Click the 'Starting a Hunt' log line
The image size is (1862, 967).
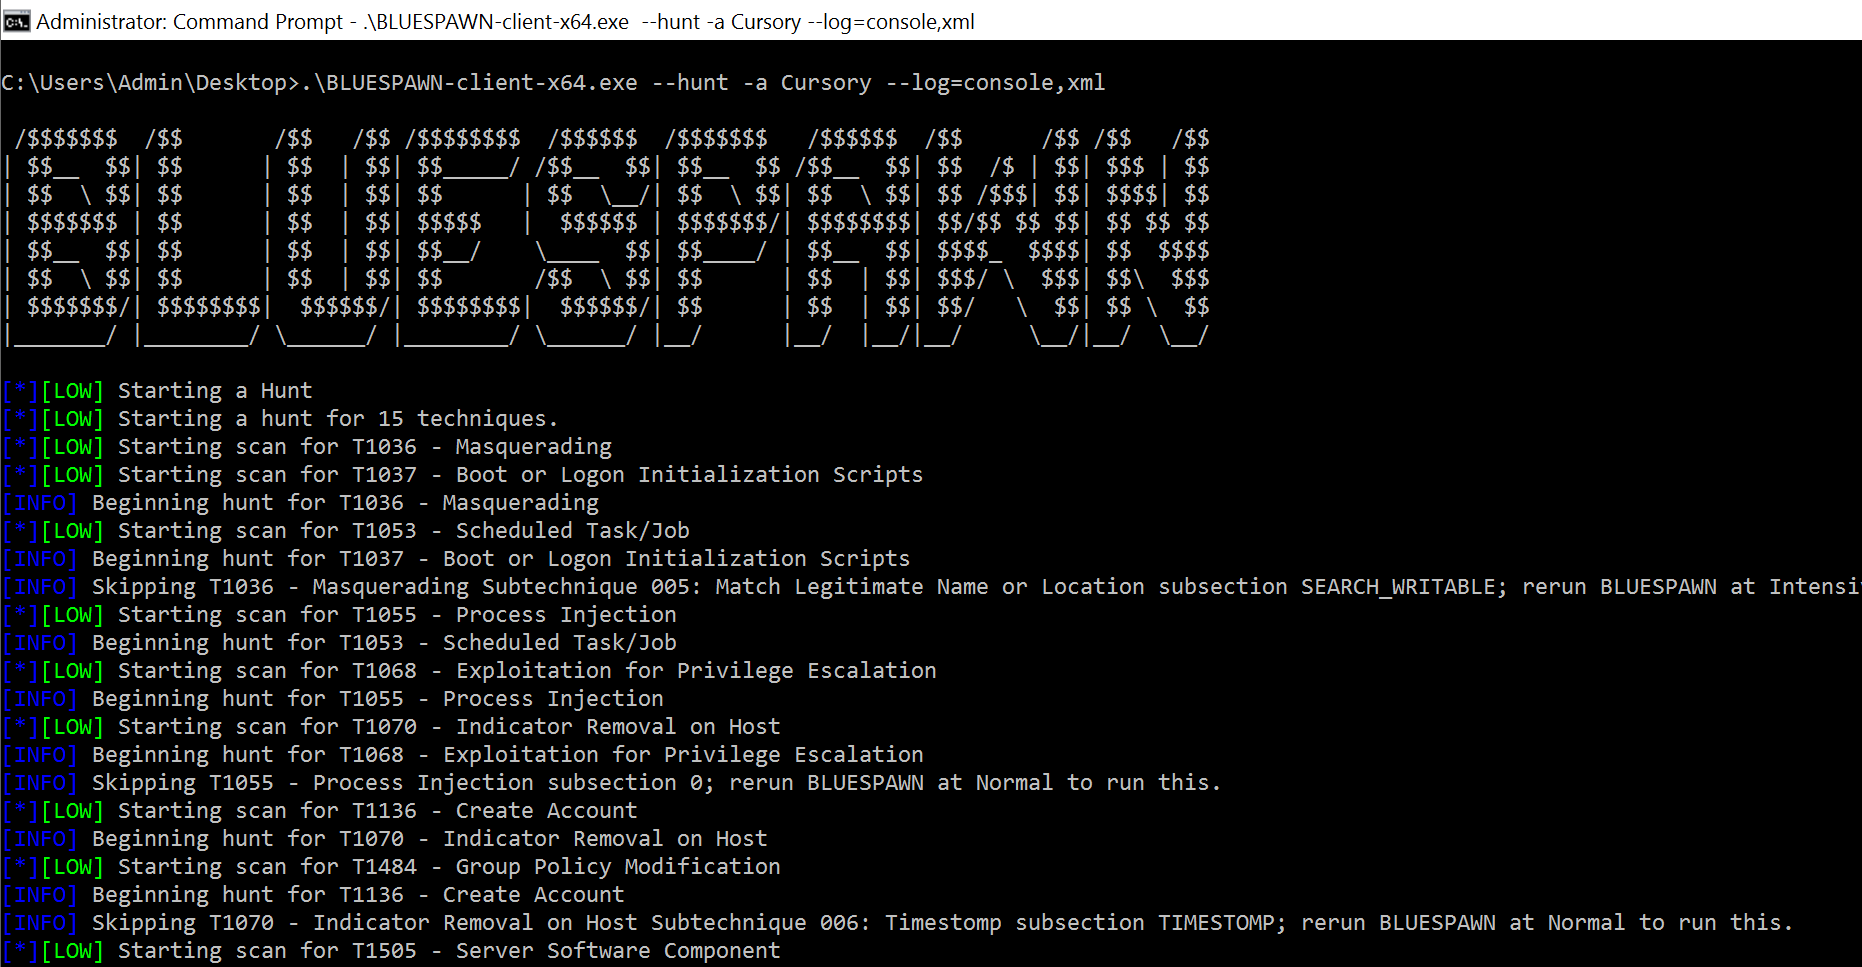click(157, 391)
